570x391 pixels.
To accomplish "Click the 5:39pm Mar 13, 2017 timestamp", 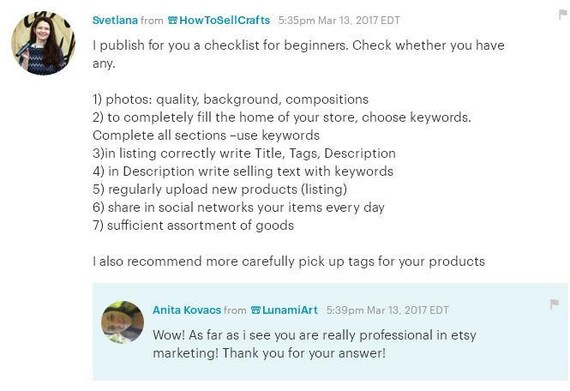I will pos(388,310).
